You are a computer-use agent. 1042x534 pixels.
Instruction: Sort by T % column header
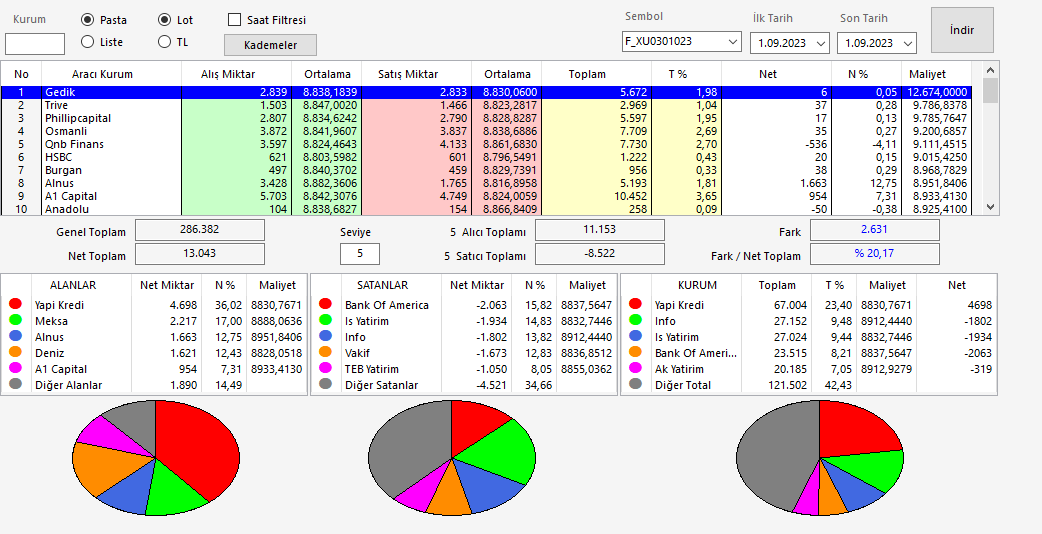(x=685, y=74)
